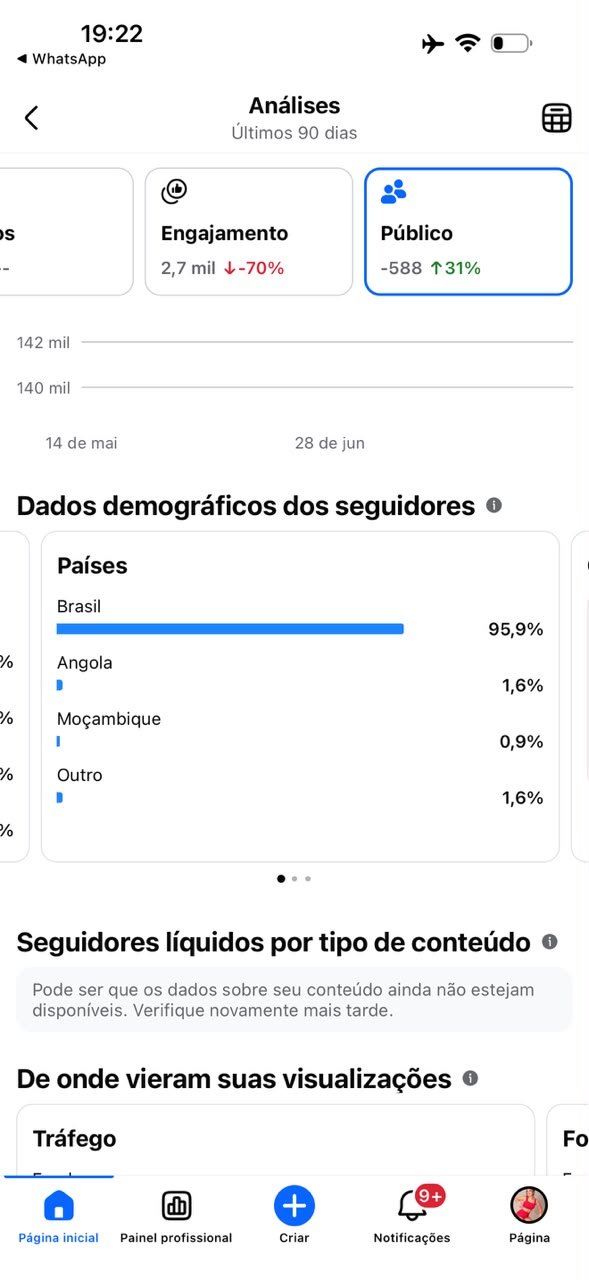The height and width of the screenshot is (1280, 589).
Task: Tap the Painel profissional chart icon
Action: 176,1206
